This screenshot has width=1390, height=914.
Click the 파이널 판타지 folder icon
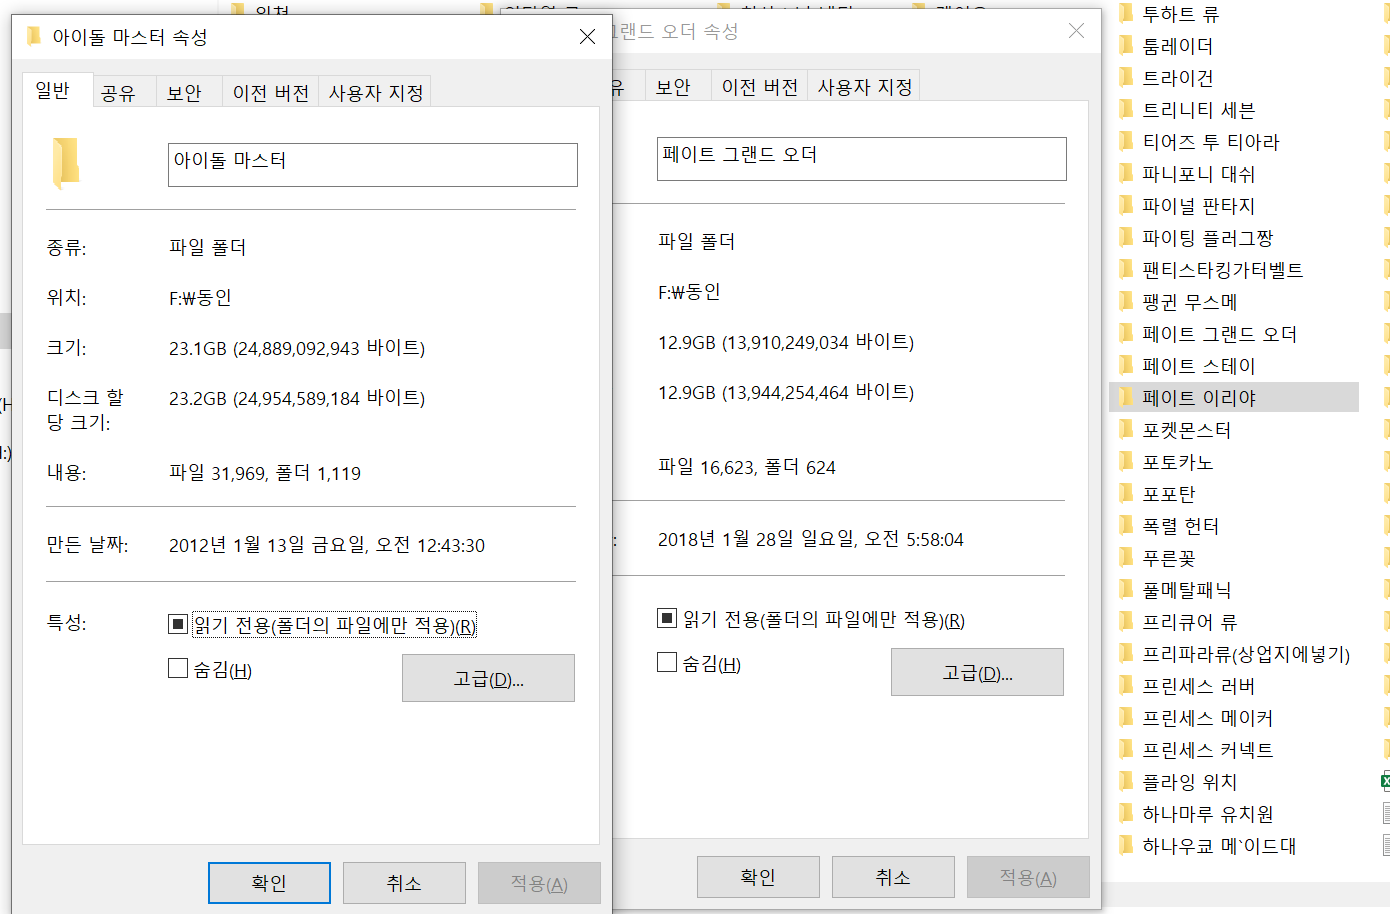point(1126,206)
